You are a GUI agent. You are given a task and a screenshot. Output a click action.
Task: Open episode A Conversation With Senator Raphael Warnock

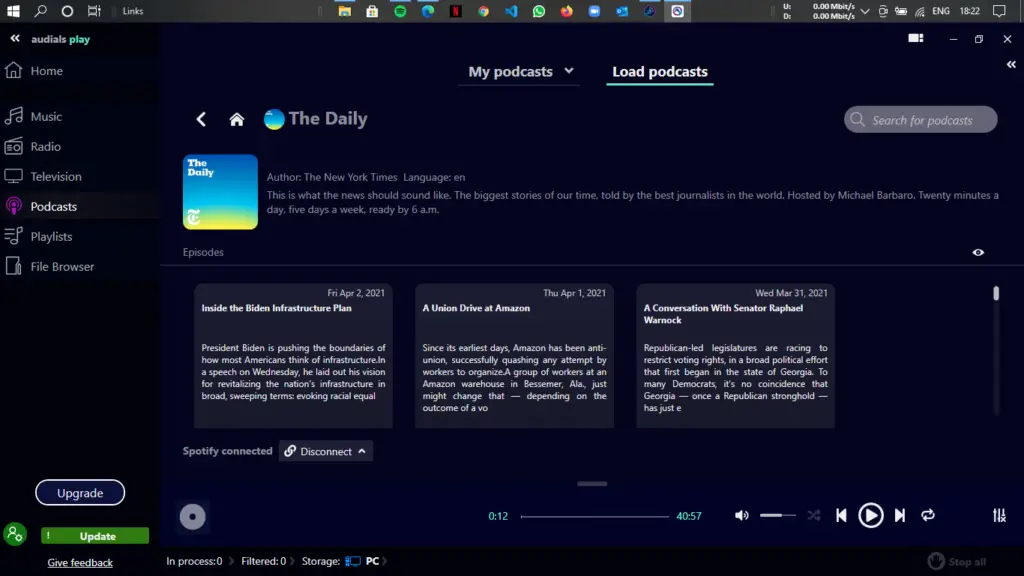pos(735,356)
